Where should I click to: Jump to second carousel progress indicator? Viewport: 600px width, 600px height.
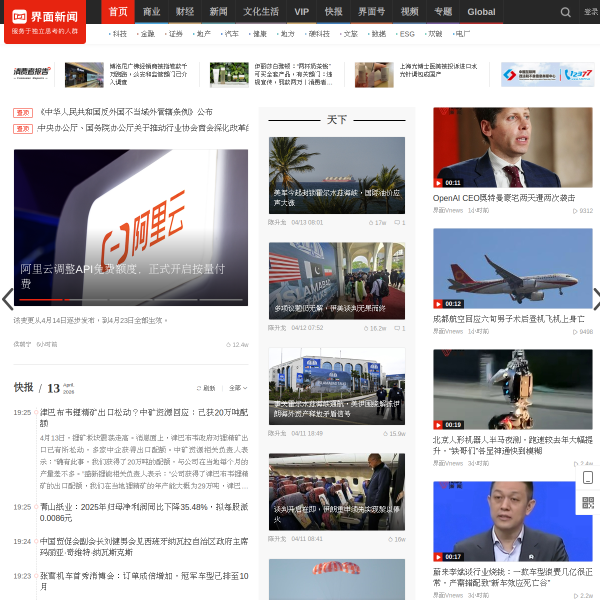(x=86, y=300)
